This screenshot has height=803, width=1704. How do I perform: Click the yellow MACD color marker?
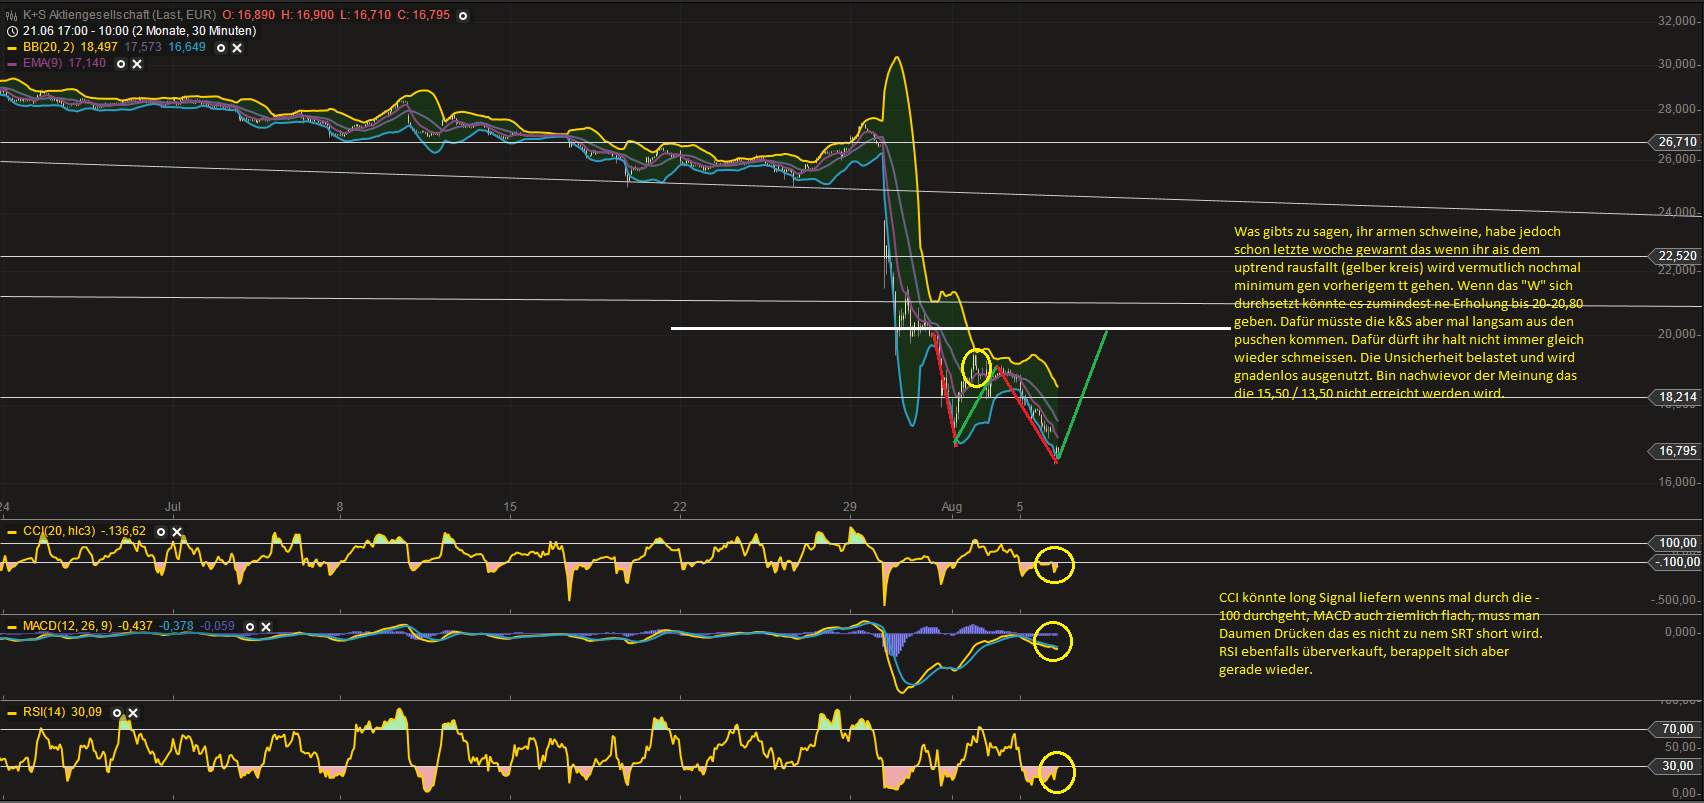click(x=12, y=627)
